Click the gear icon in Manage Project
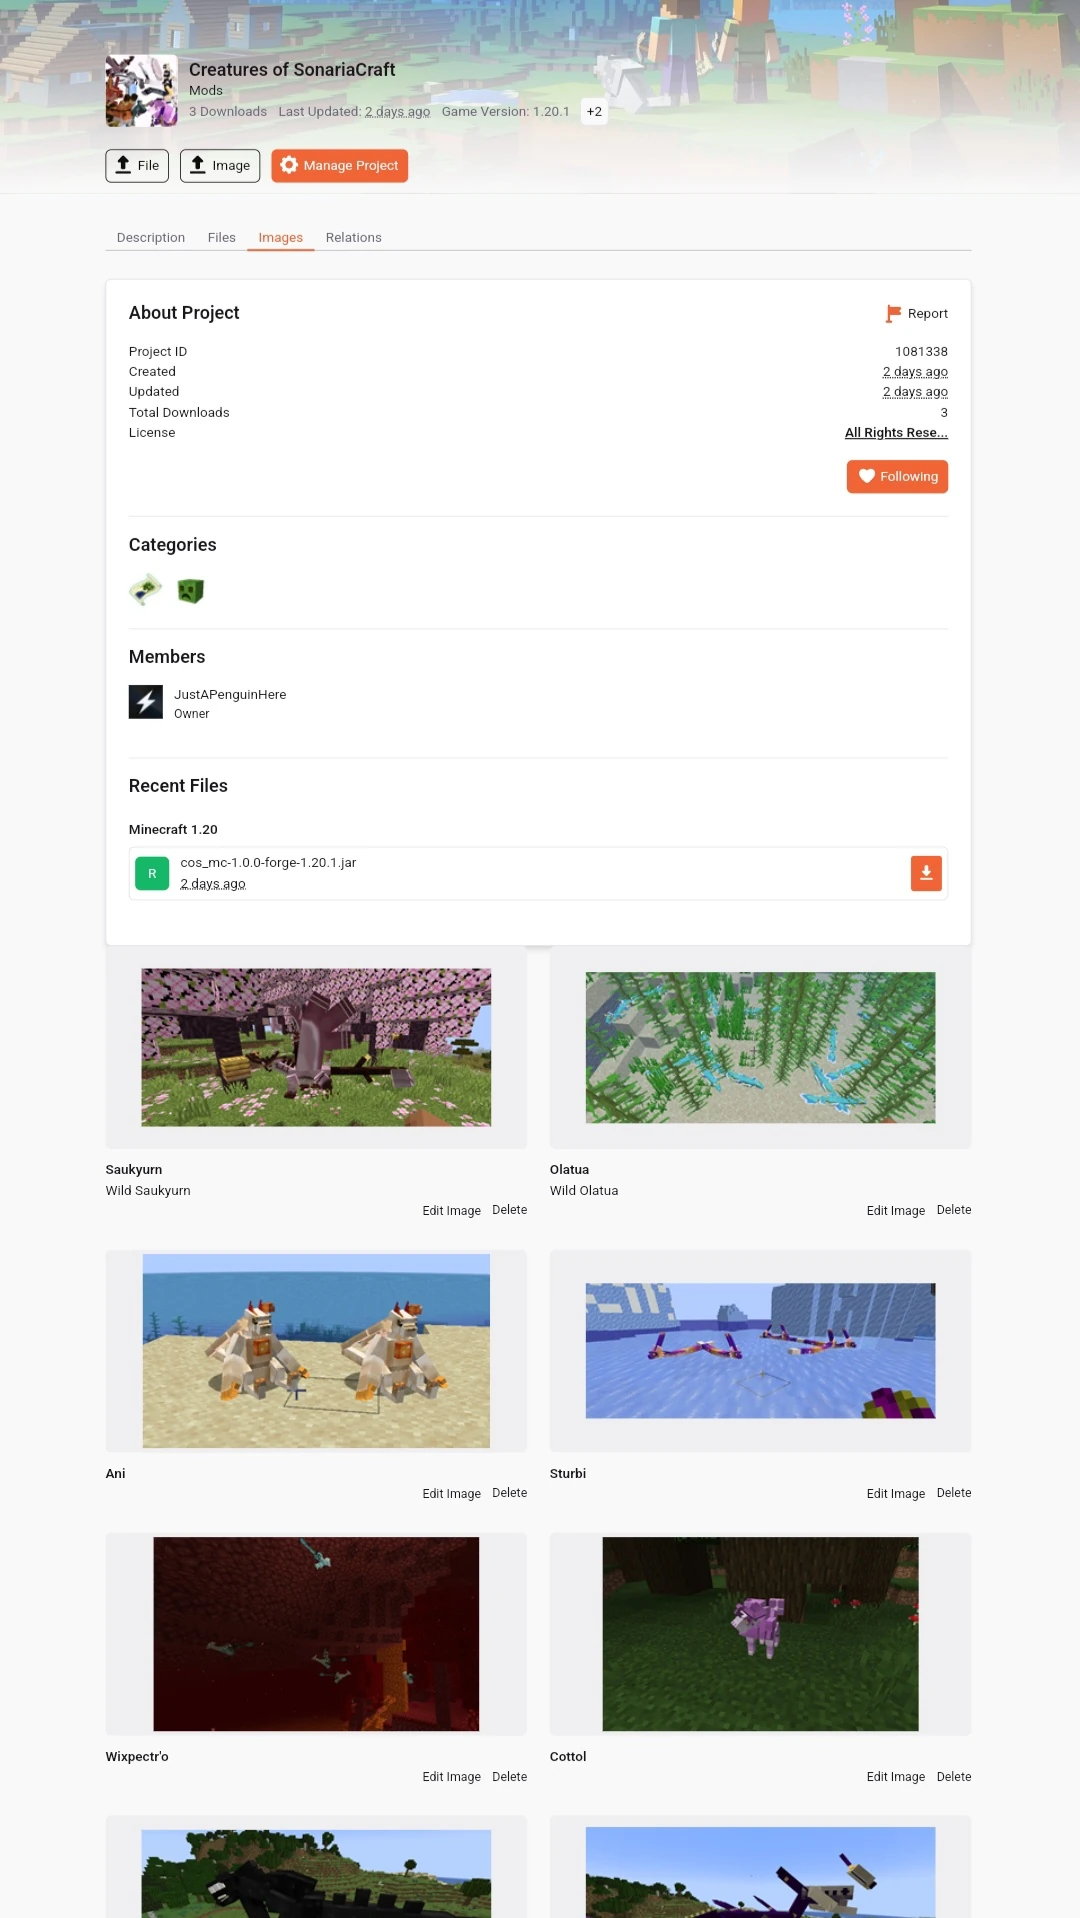Screen dimensions: 1080x1918 (x=289, y=165)
